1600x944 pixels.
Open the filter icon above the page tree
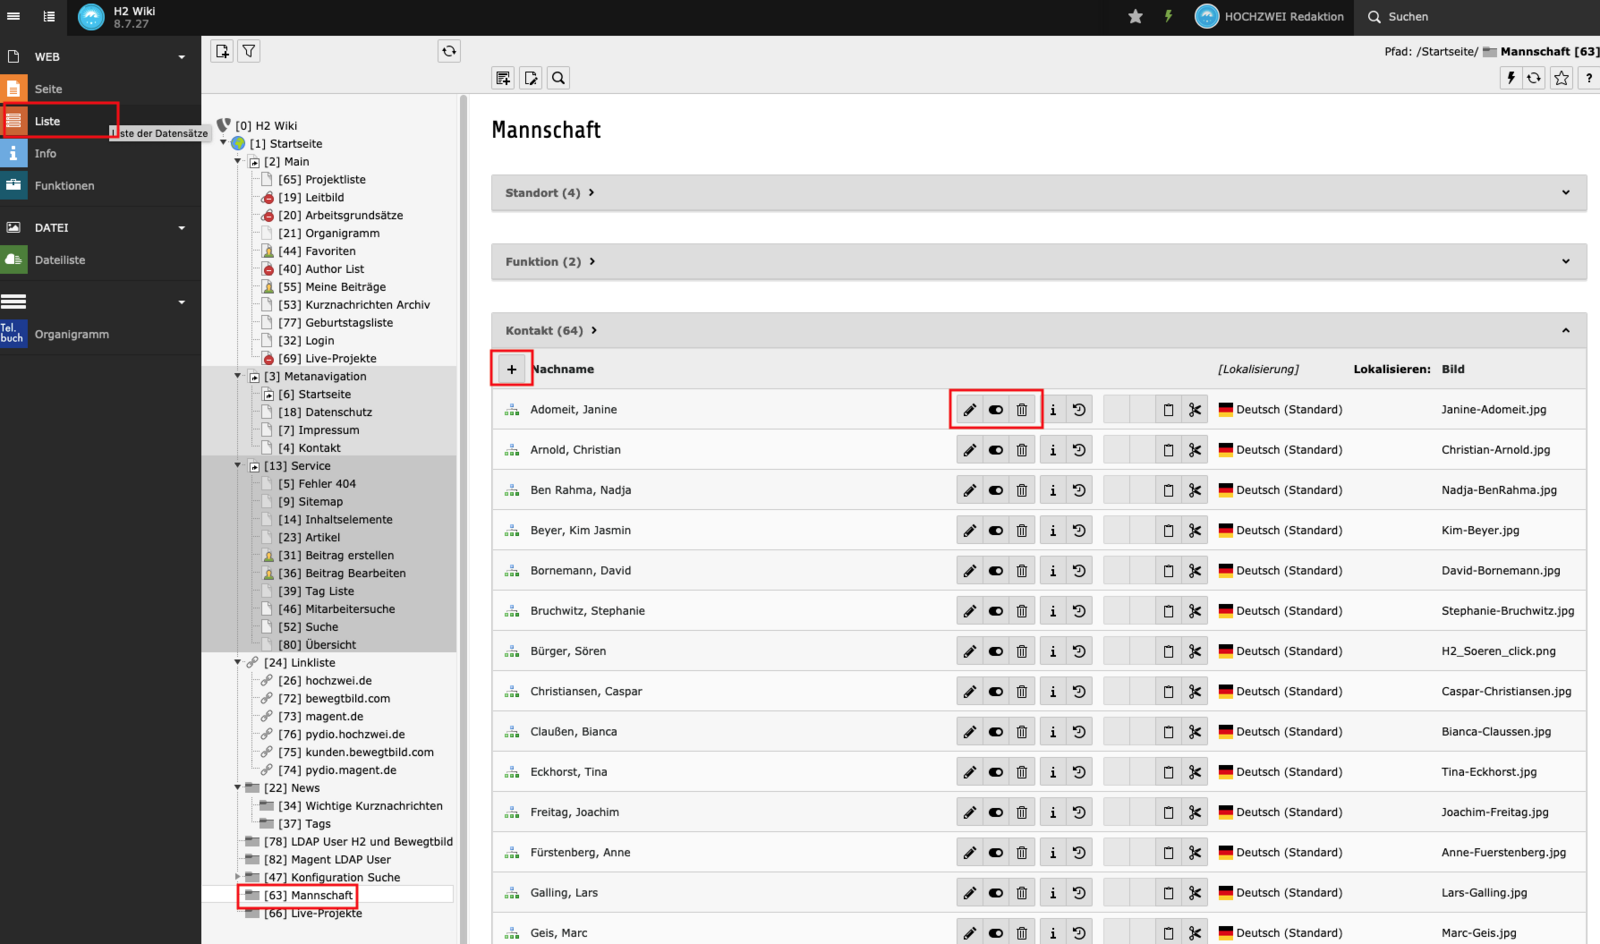pos(249,51)
